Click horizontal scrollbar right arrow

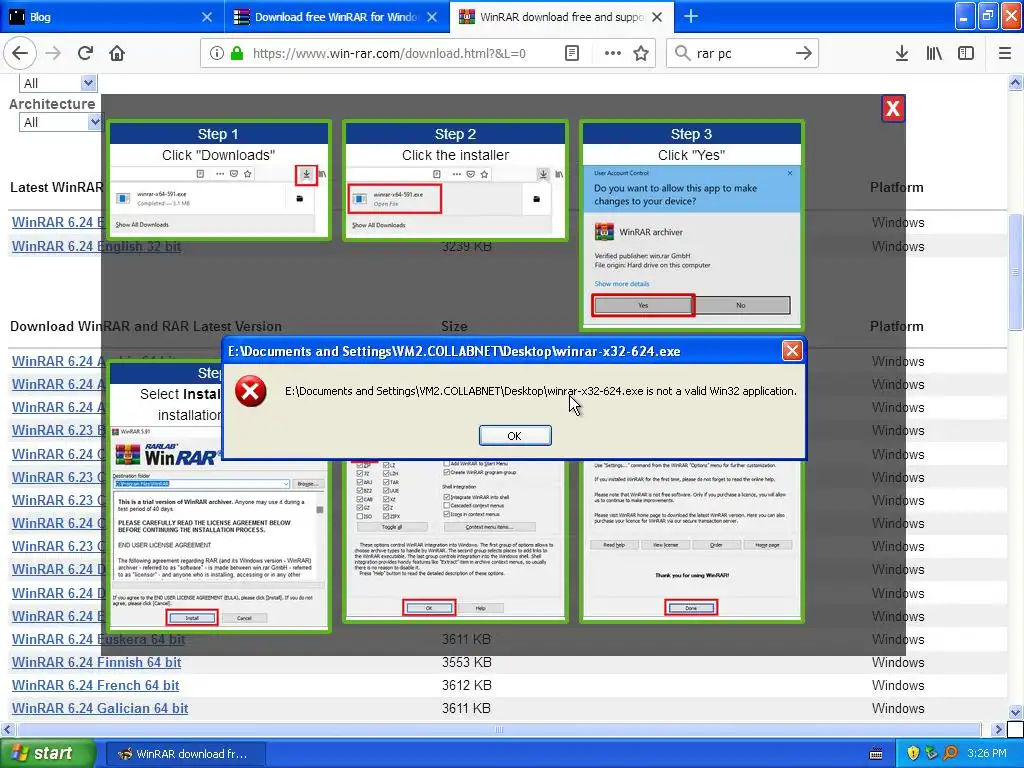[998, 729]
